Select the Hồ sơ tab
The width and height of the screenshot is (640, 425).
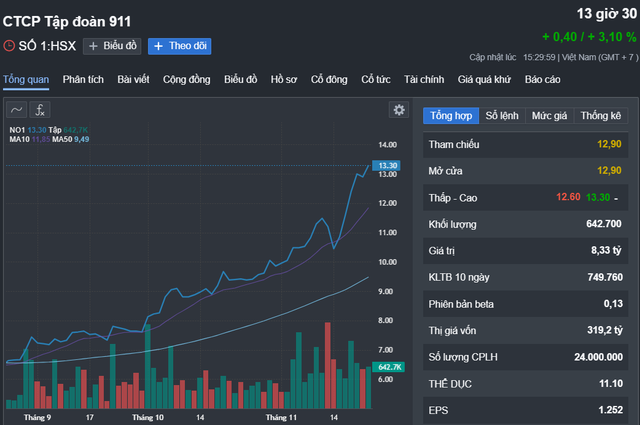click(285, 79)
